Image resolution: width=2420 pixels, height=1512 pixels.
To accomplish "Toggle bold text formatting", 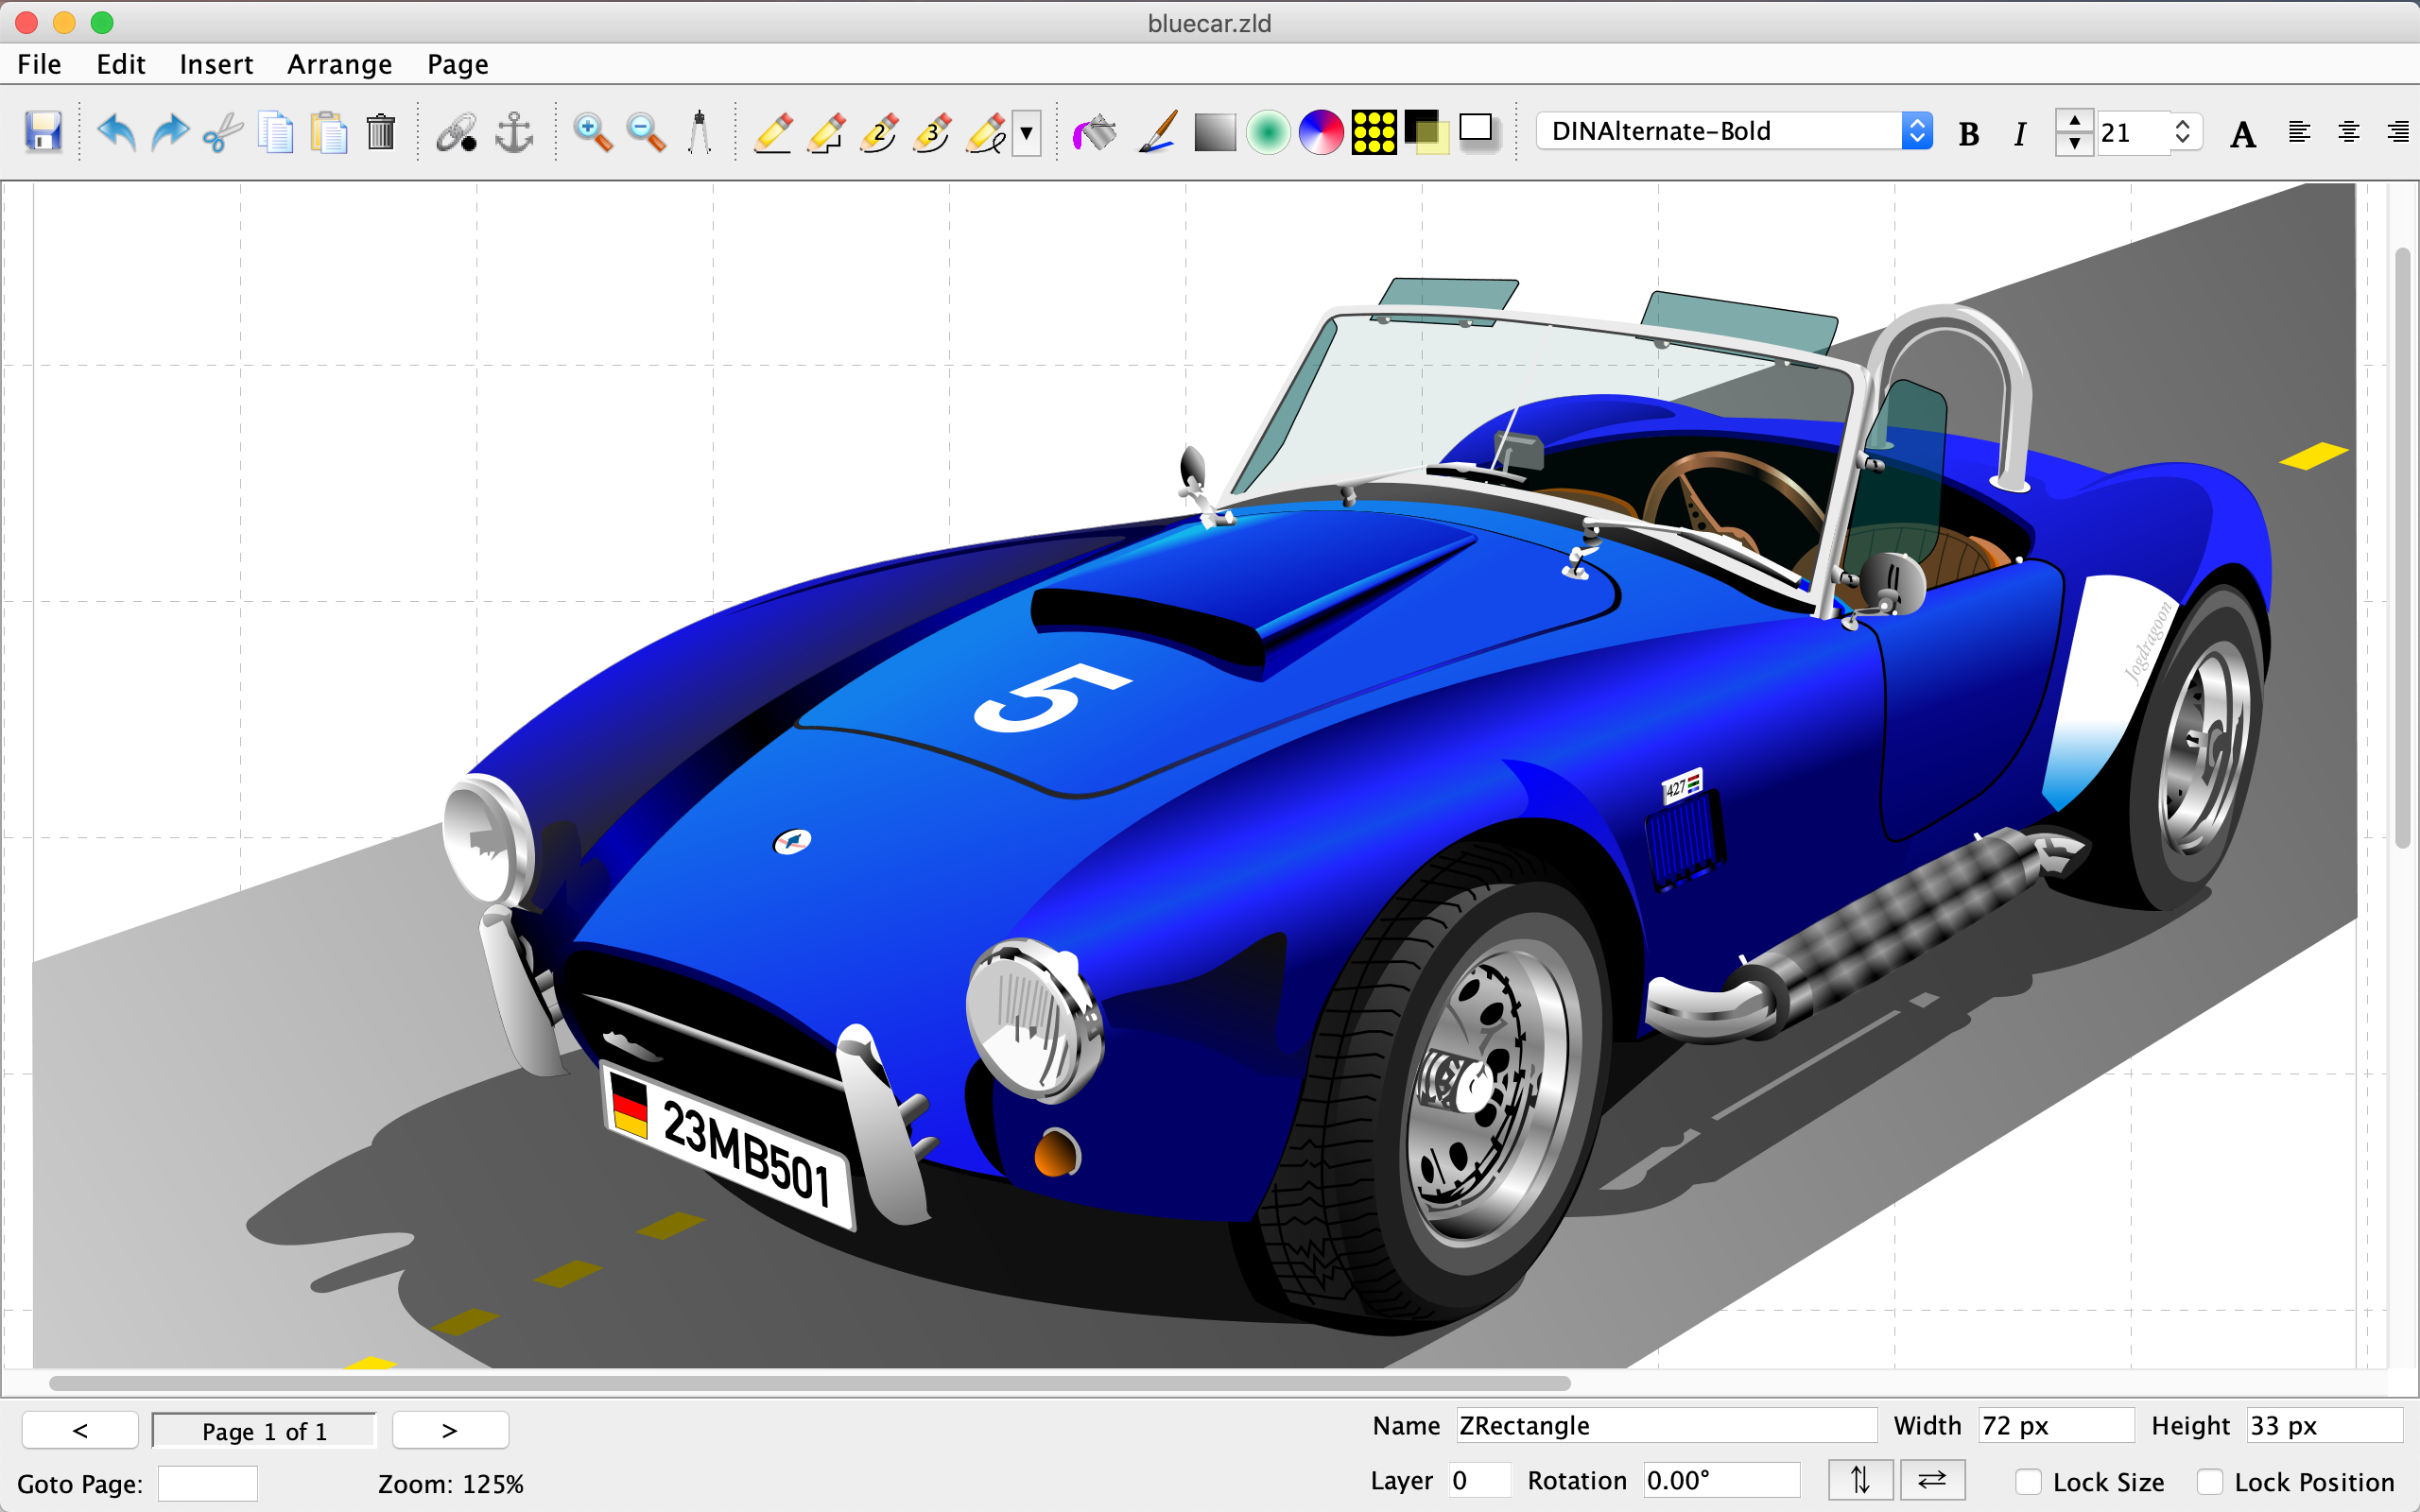I will 1968,133.
